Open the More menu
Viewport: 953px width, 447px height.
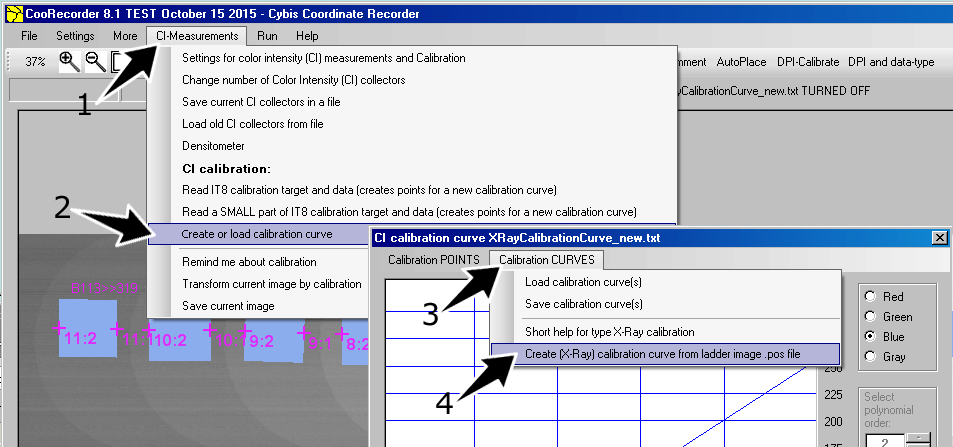click(125, 36)
